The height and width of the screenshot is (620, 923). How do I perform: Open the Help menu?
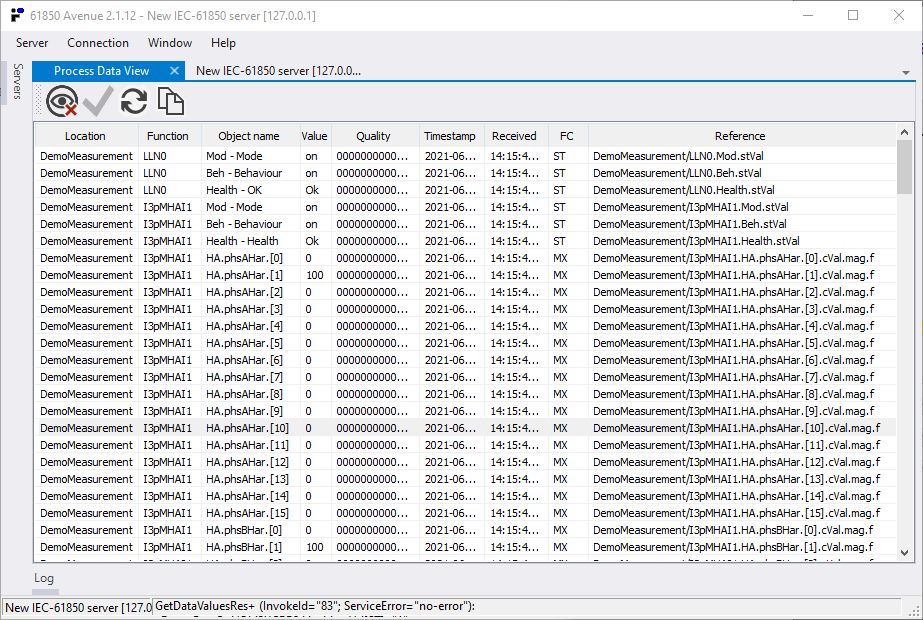(223, 43)
